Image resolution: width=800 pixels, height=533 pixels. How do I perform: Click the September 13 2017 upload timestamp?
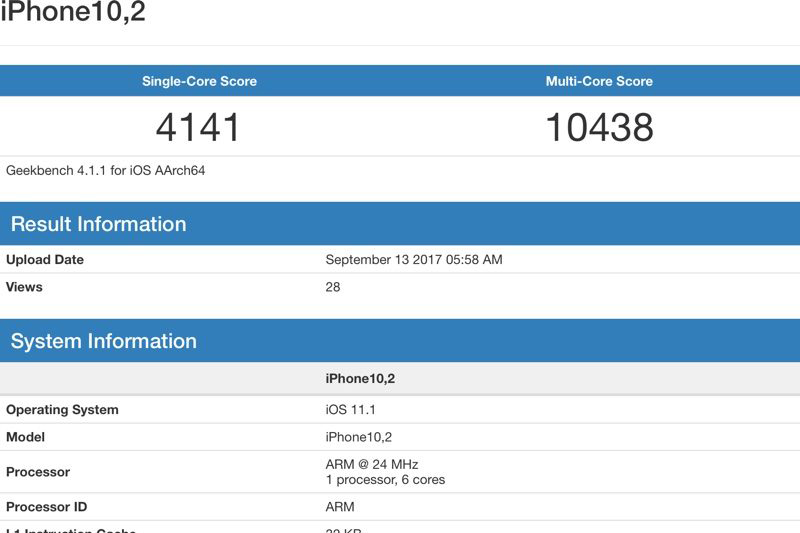pos(414,260)
